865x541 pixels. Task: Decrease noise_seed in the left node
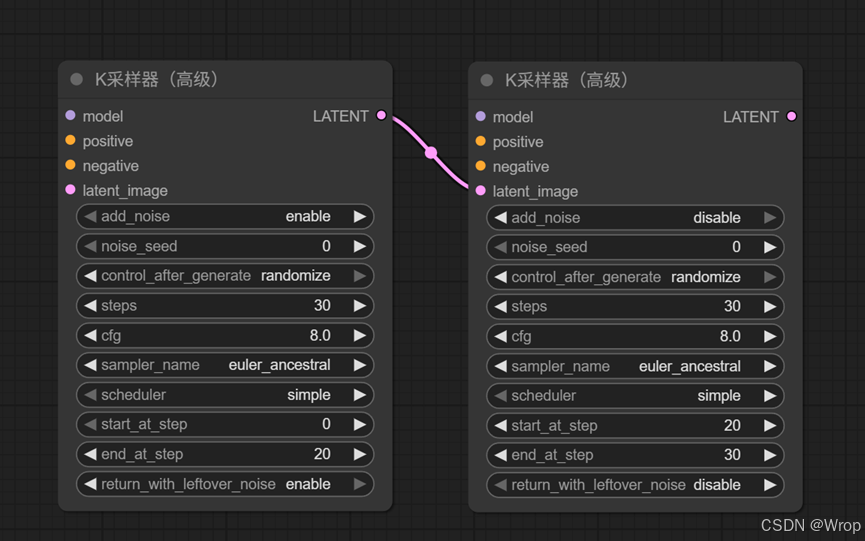(x=90, y=246)
